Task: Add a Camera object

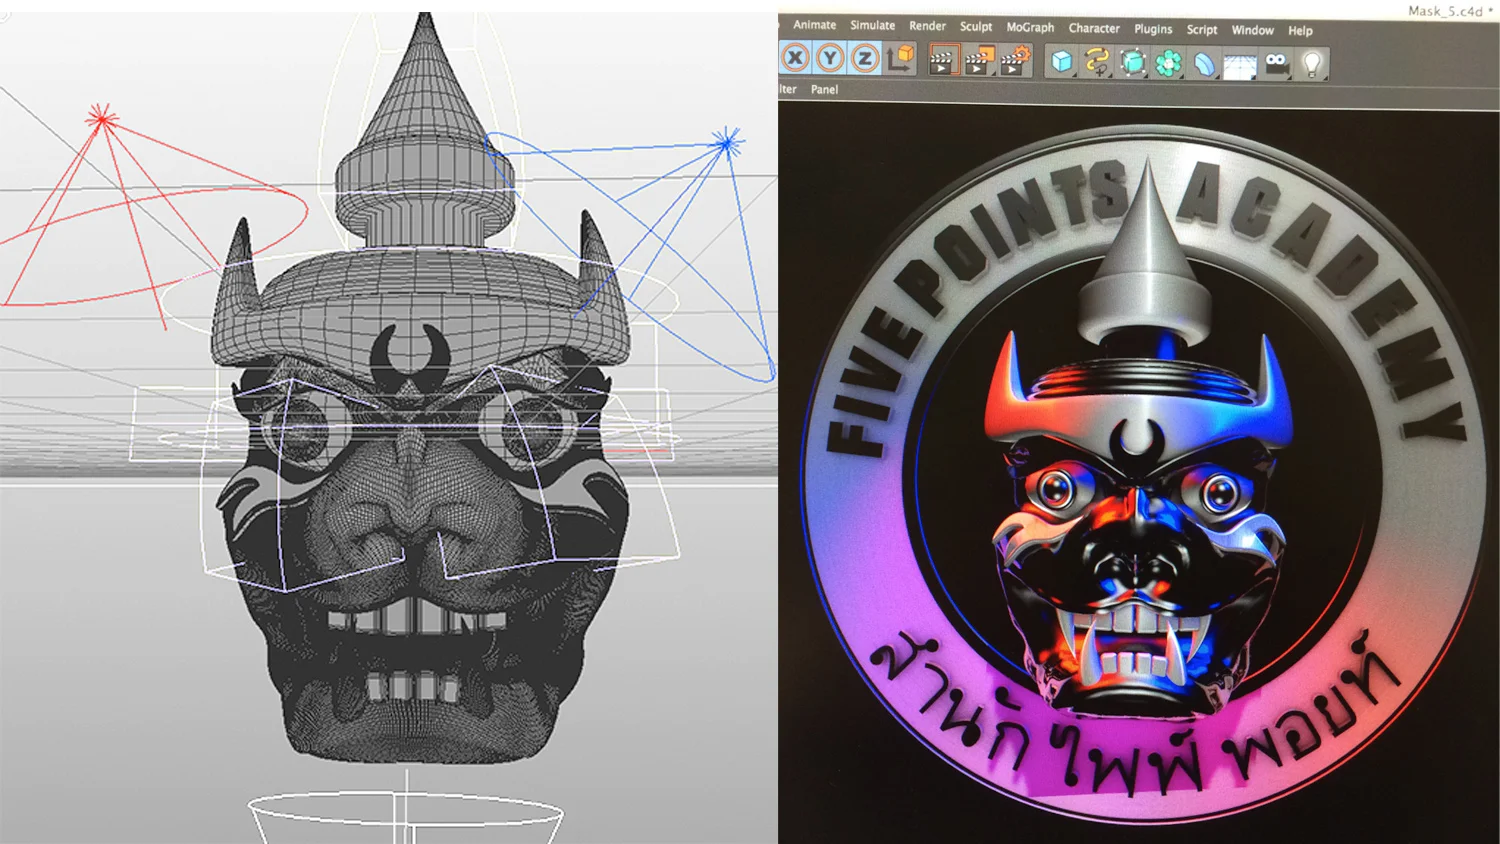Action: pyautogui.click(x=1277, y=64)
